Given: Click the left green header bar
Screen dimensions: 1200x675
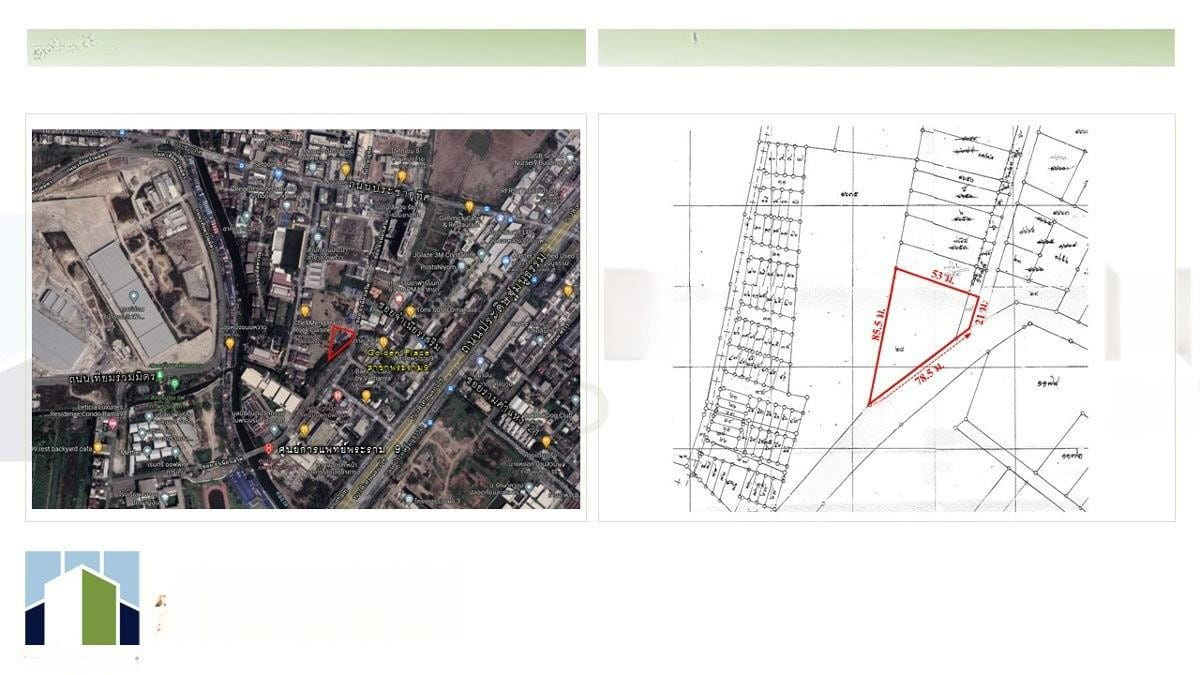Looking at the screenshot, I should tap(306, 48).
